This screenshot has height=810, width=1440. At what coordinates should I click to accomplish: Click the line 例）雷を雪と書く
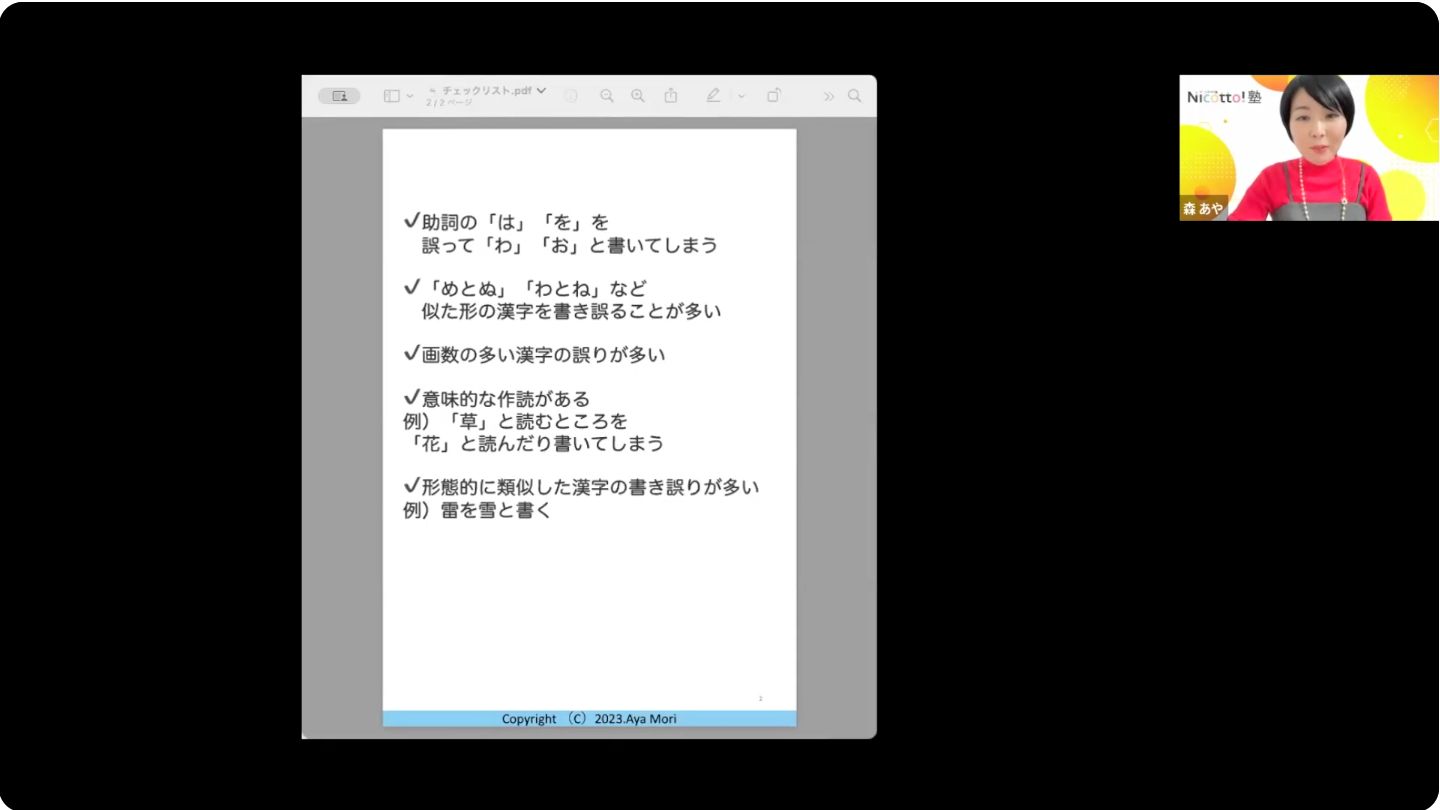(x=477, y=510)
